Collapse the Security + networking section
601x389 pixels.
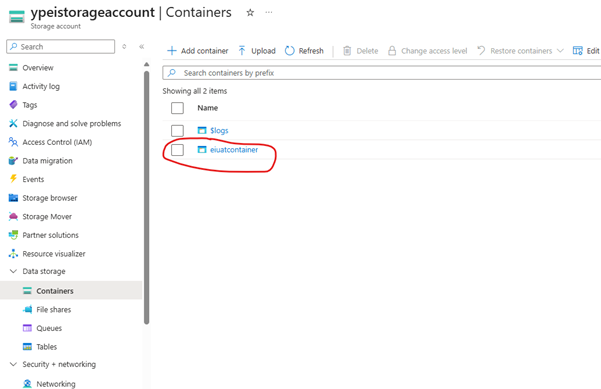pyautogui.click(x=13, y=364)
